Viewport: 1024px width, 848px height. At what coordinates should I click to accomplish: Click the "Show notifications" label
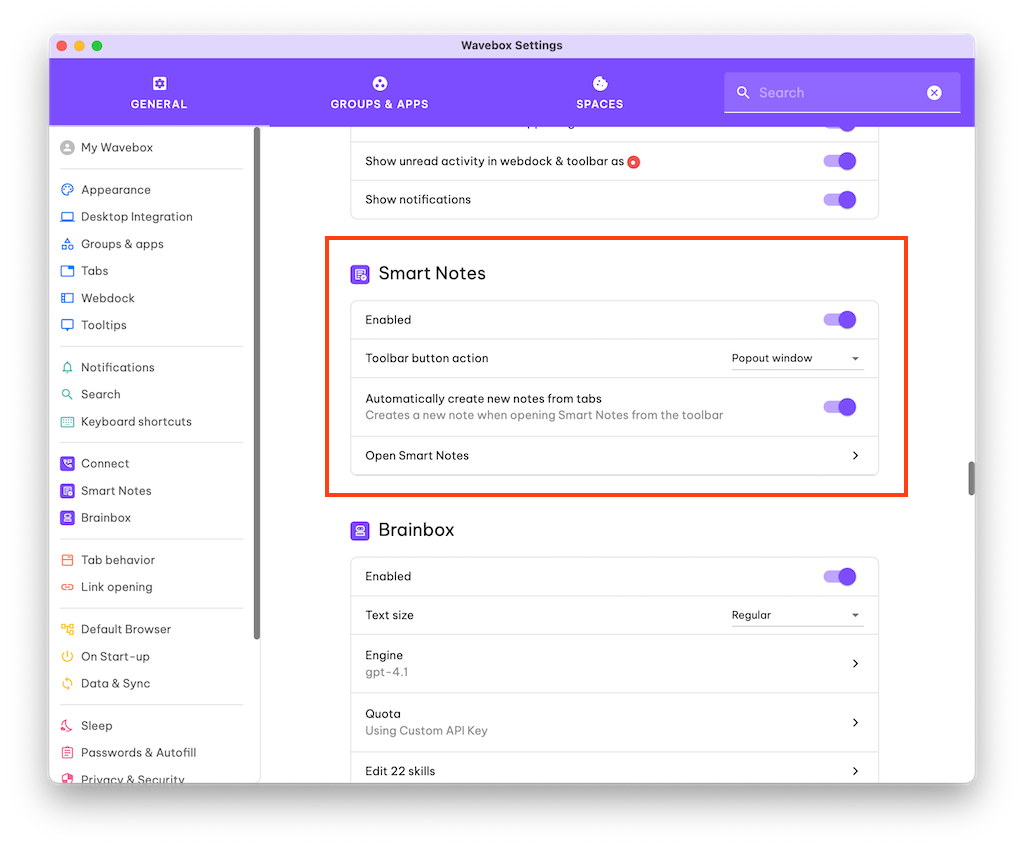coord(418,200)
